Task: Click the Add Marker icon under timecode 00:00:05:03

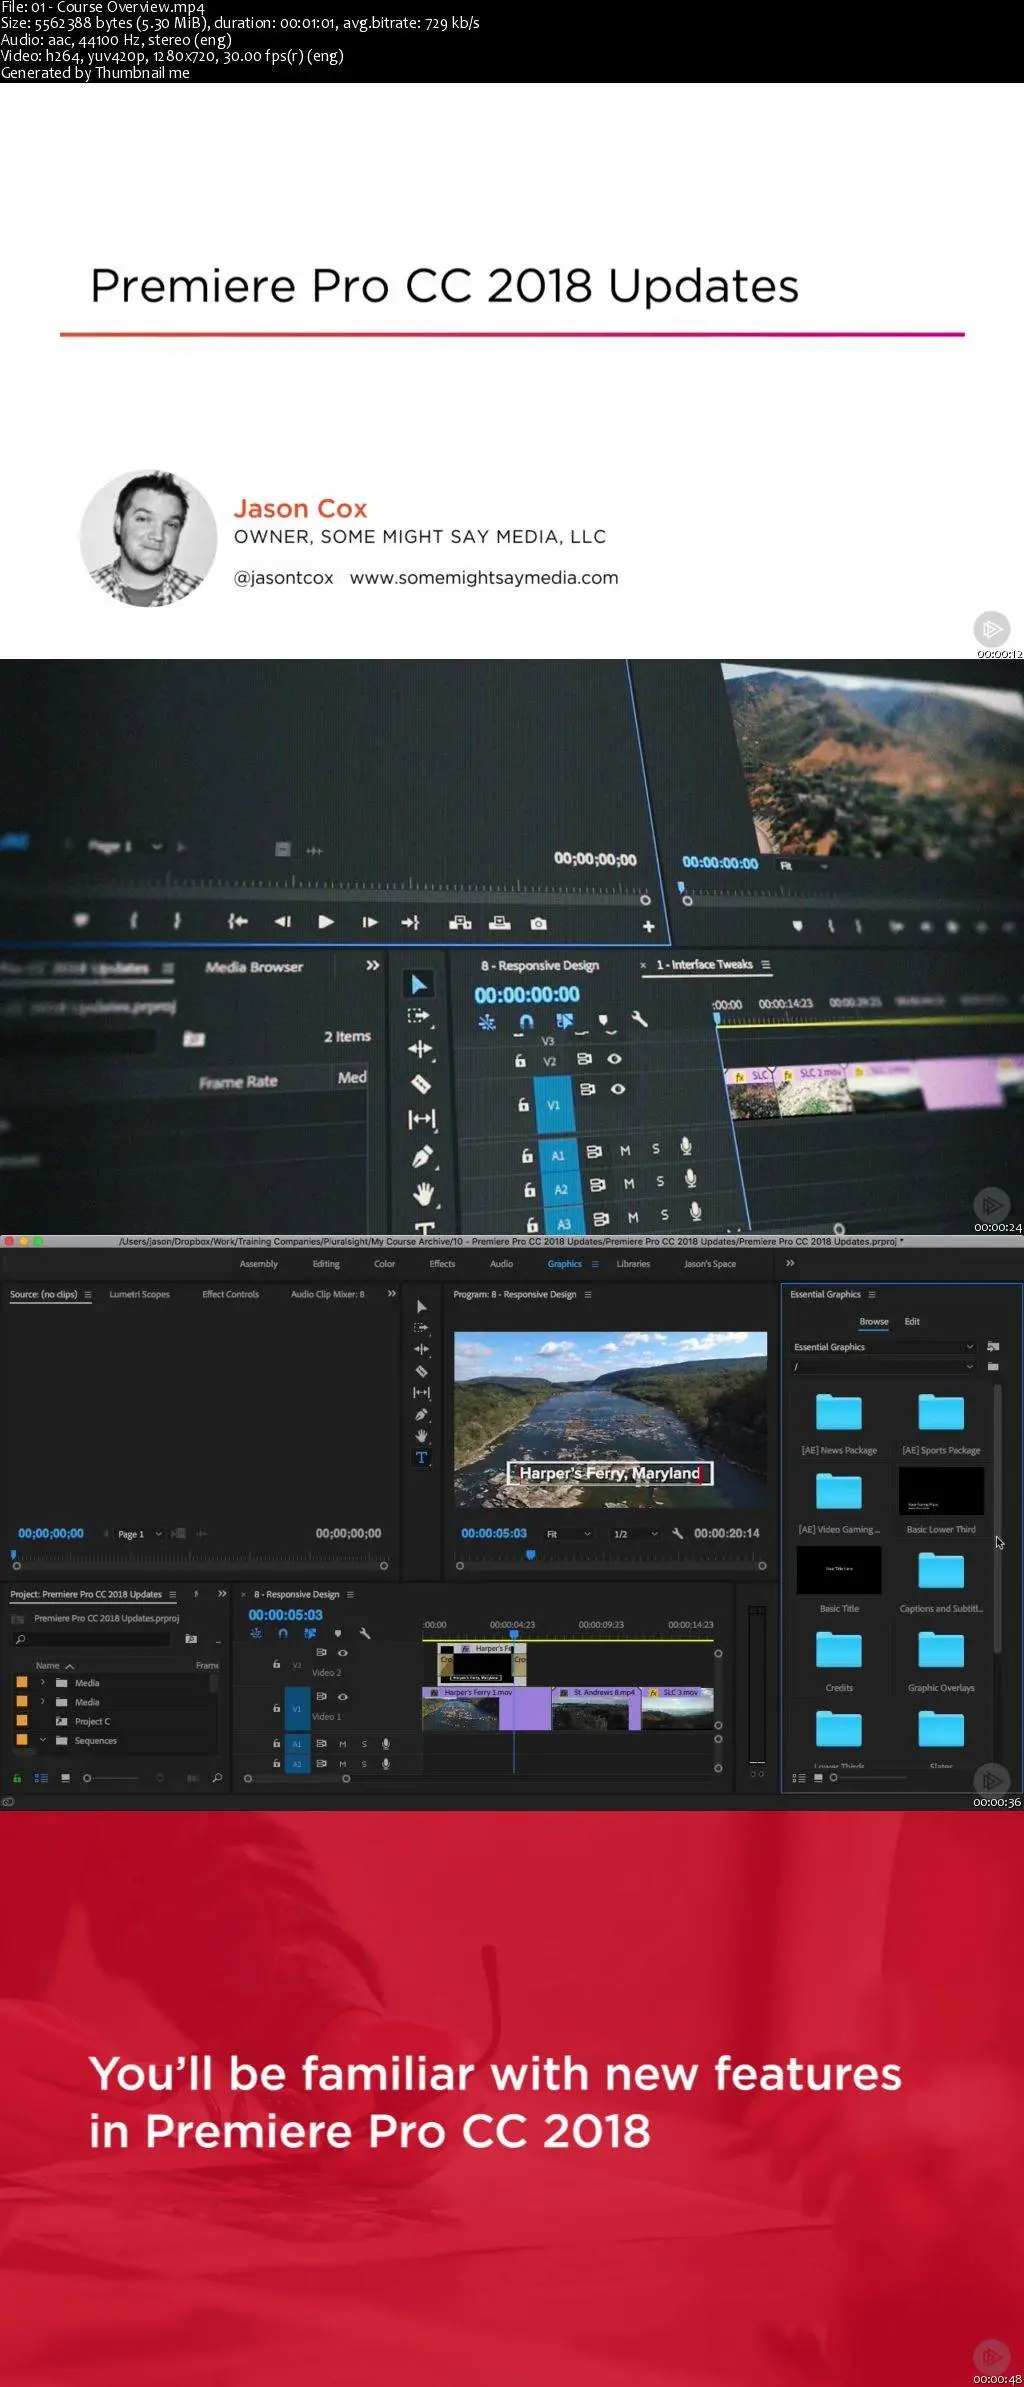Action: [x=337, y=1634]
